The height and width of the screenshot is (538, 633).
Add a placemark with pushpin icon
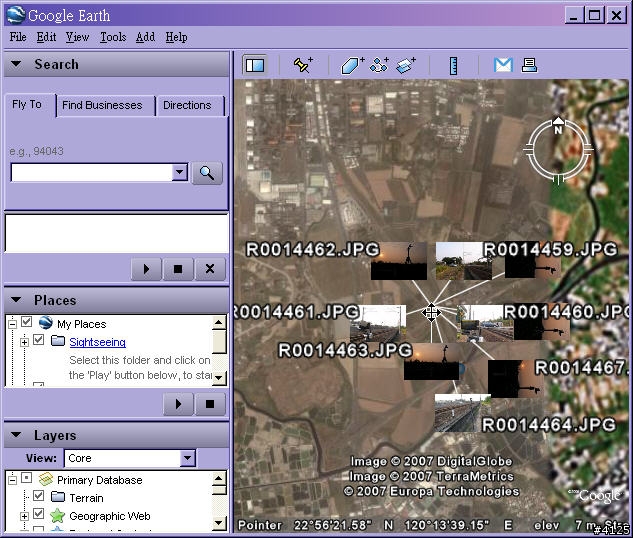click(303, 65)
